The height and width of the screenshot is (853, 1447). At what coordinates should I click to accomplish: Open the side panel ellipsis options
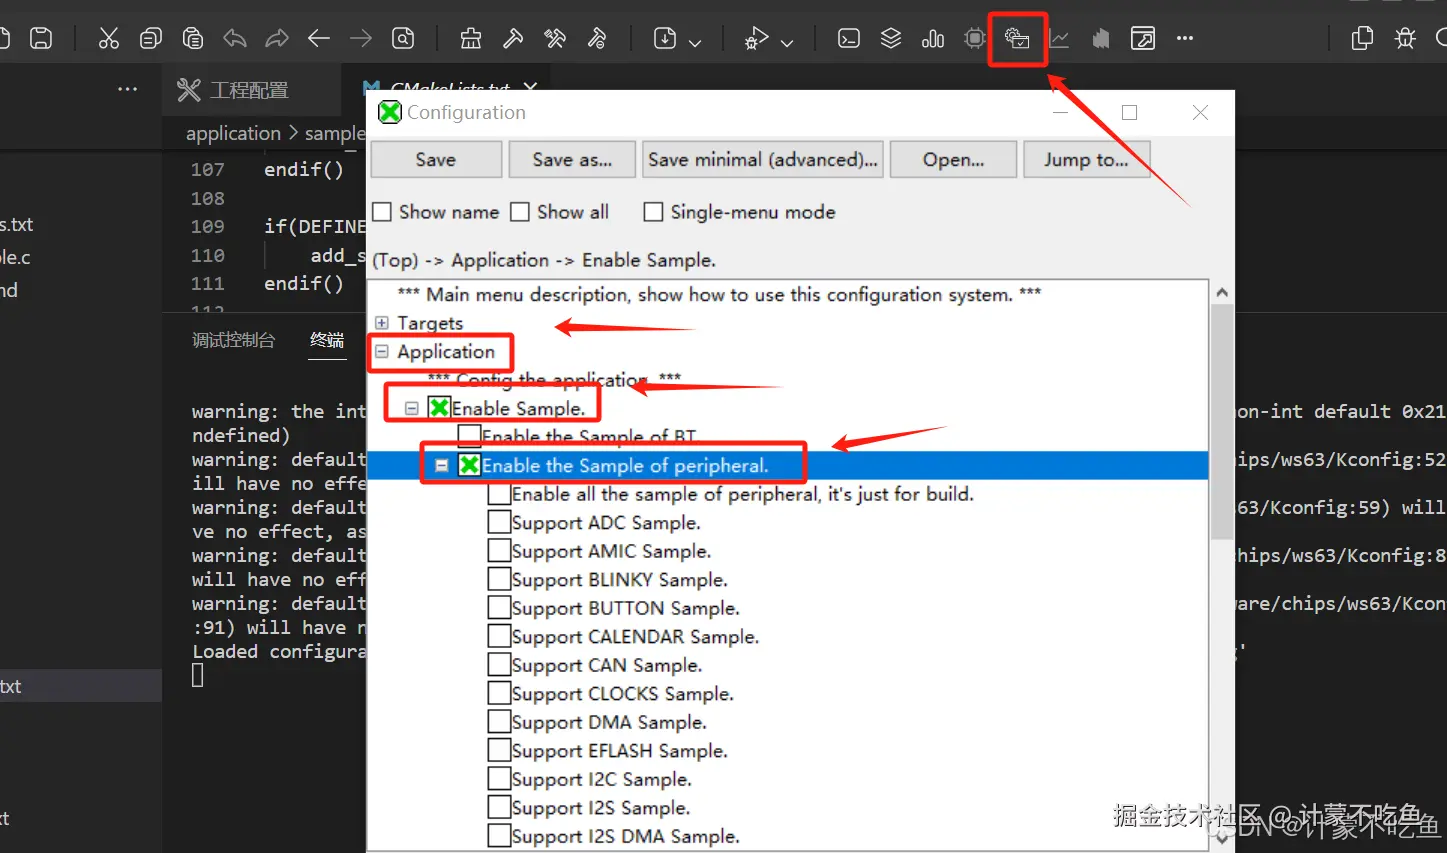click(128, 89)
